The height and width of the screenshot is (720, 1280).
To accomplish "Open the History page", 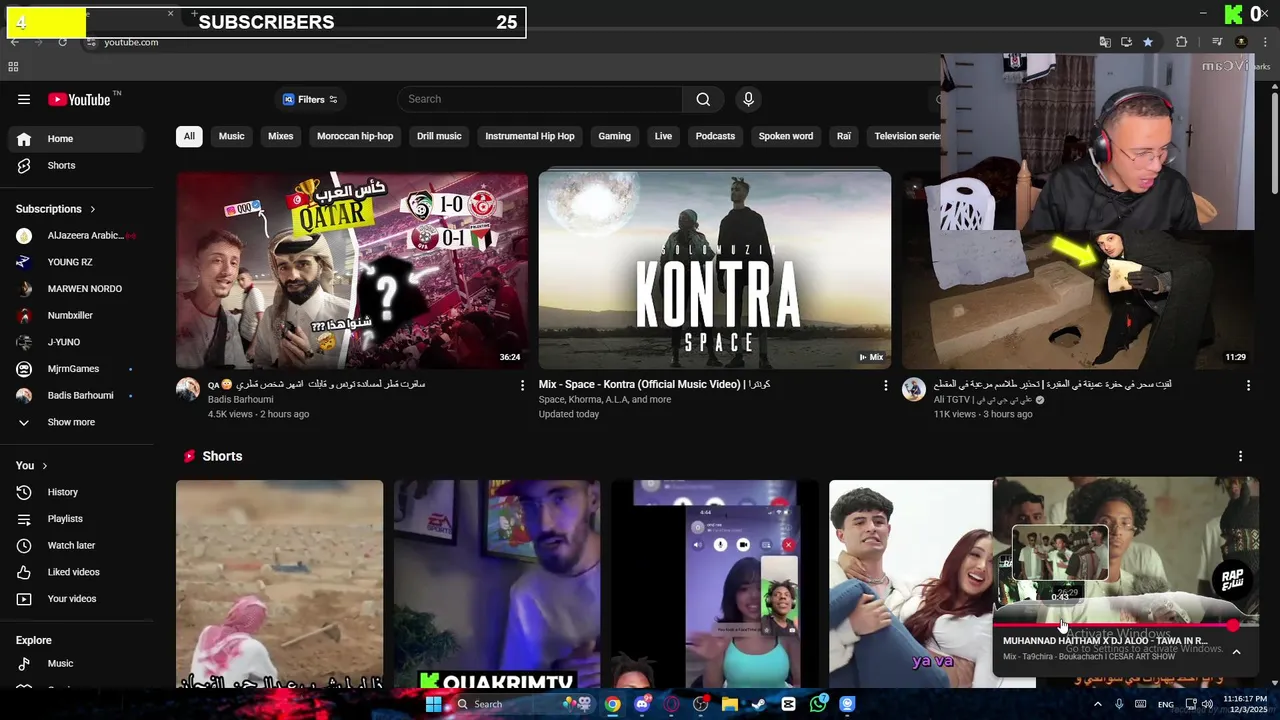I will coord(76,492).
